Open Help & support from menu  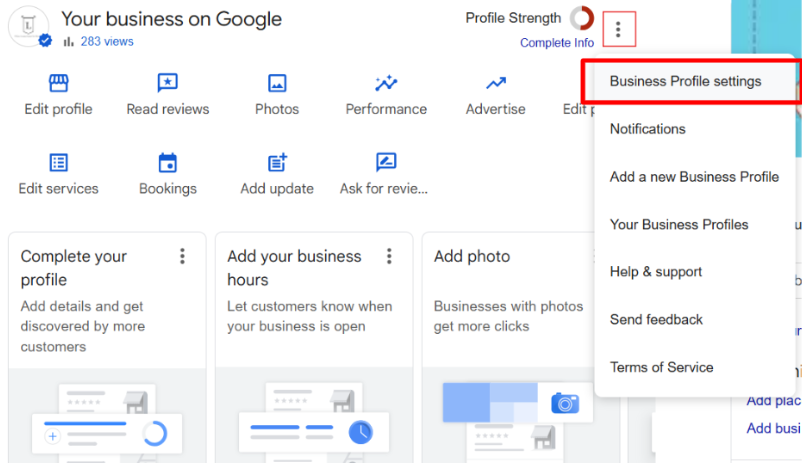(x=656, y=272)
